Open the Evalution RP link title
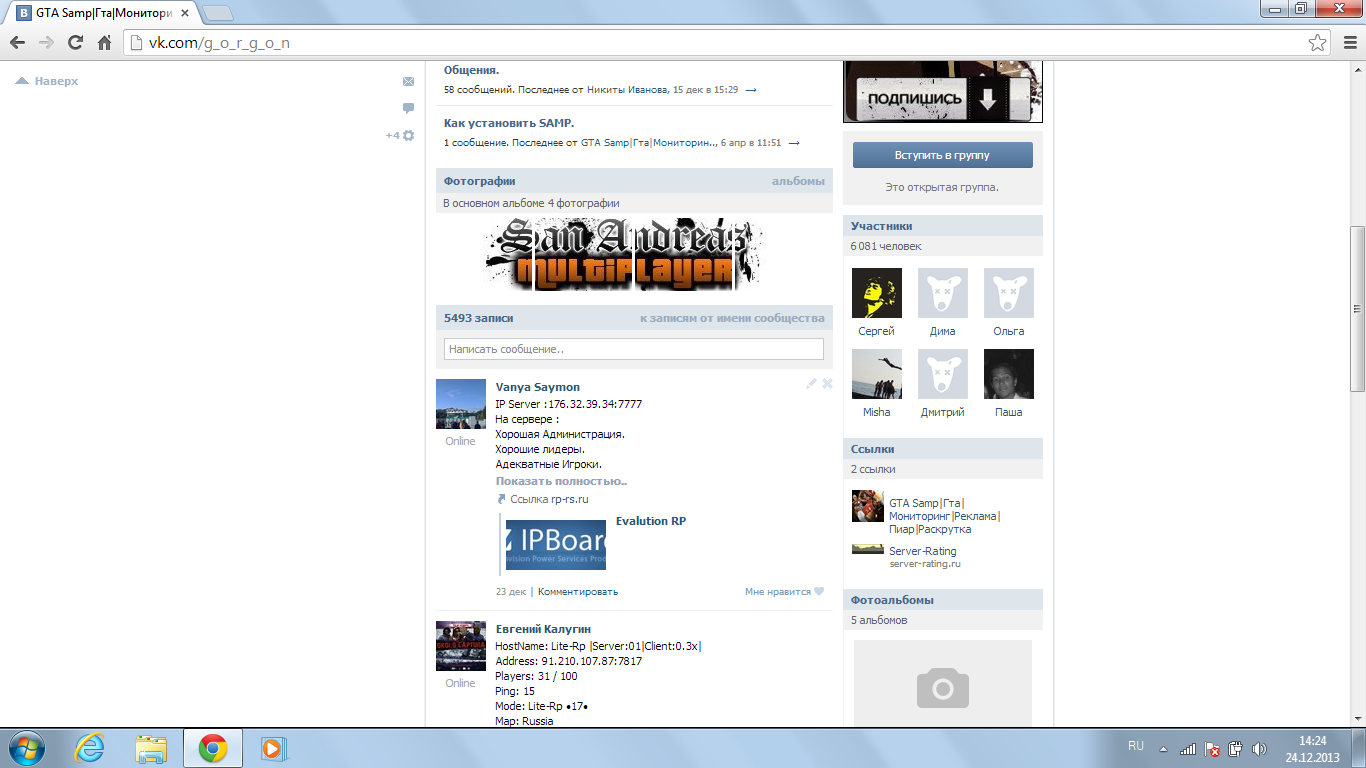The width and height of the screenshot is (1366, 768). 651,521
